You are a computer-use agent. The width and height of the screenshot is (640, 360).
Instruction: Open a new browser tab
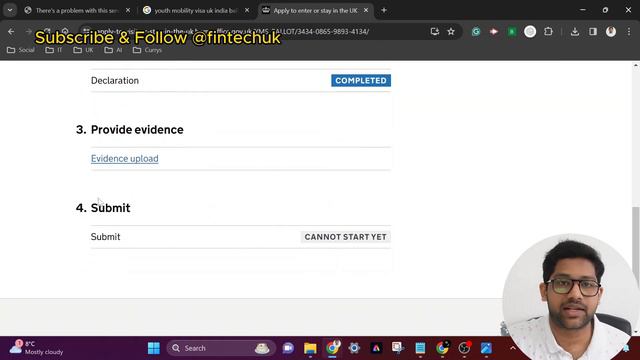(384, 10)
